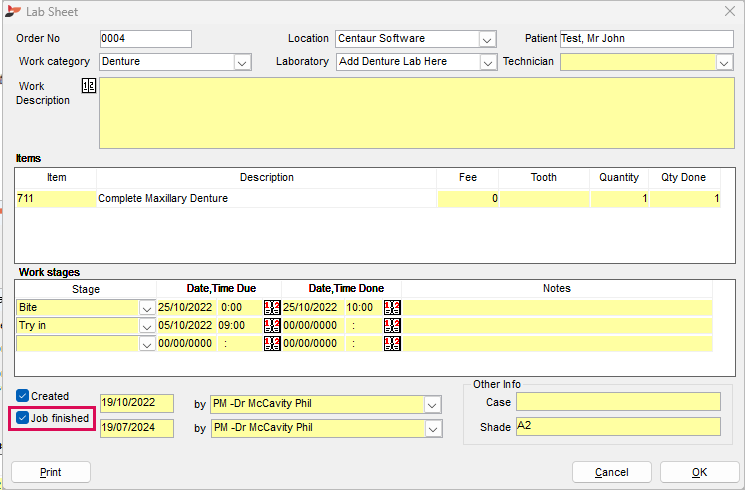Click the Qty Done cell for item 711
Screen dimensions: 745x490
click(x=685, y=198)
